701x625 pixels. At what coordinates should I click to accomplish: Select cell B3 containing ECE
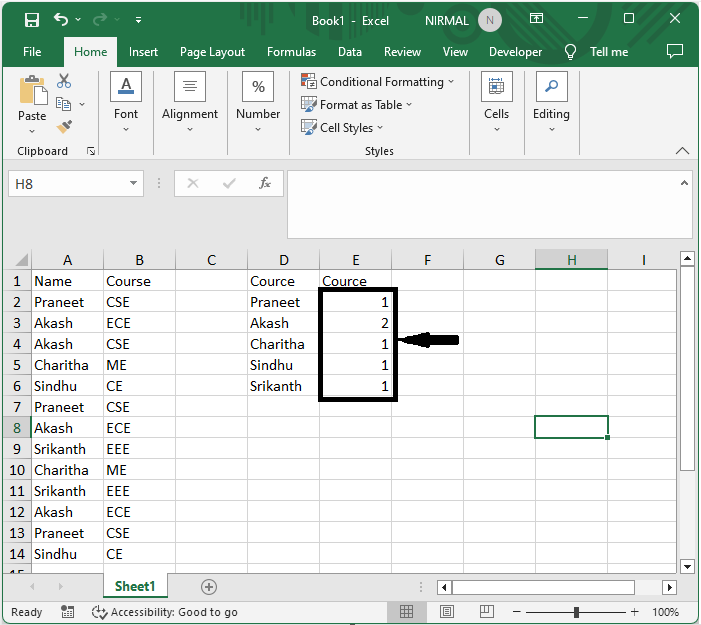[139, 323]
